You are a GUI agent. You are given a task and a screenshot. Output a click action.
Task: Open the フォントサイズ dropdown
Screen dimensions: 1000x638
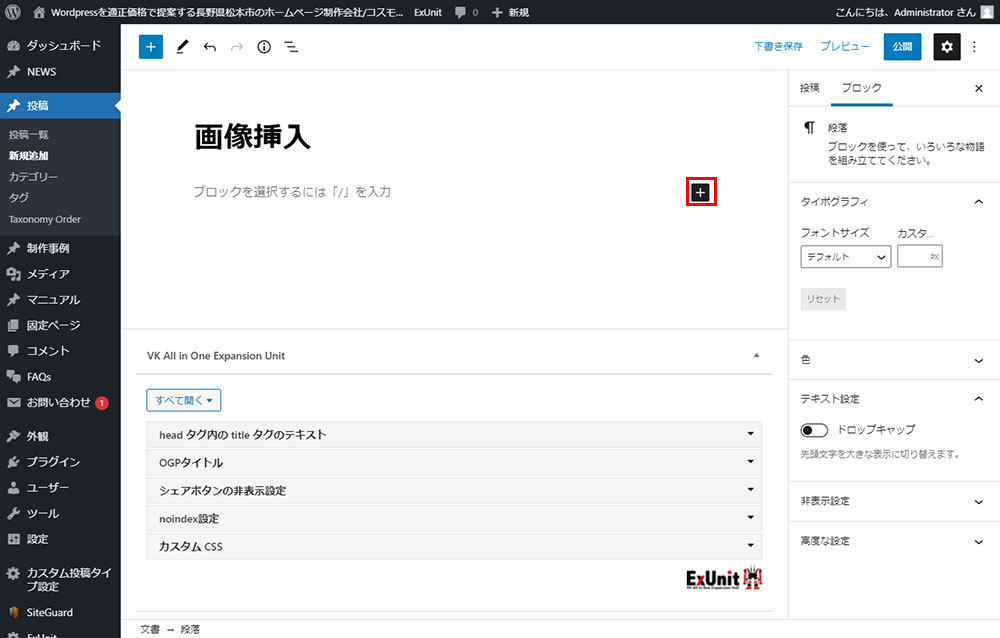click(x=845, y=257)
